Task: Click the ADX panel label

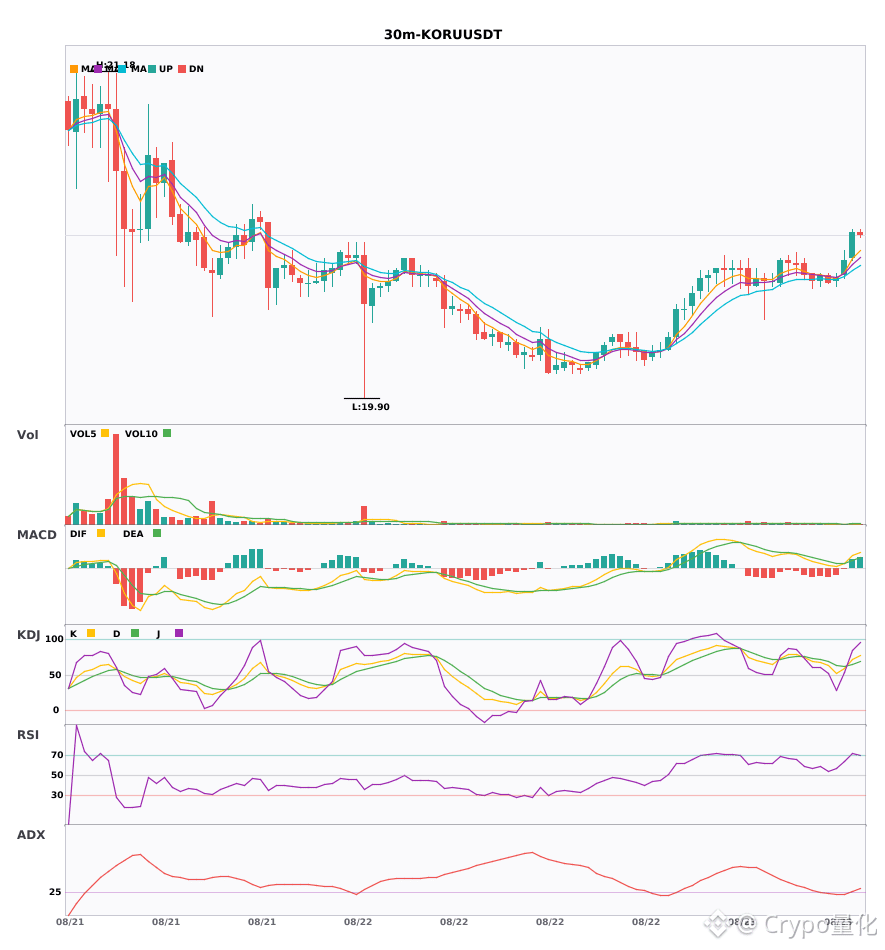Action: [x=31, y=835]
